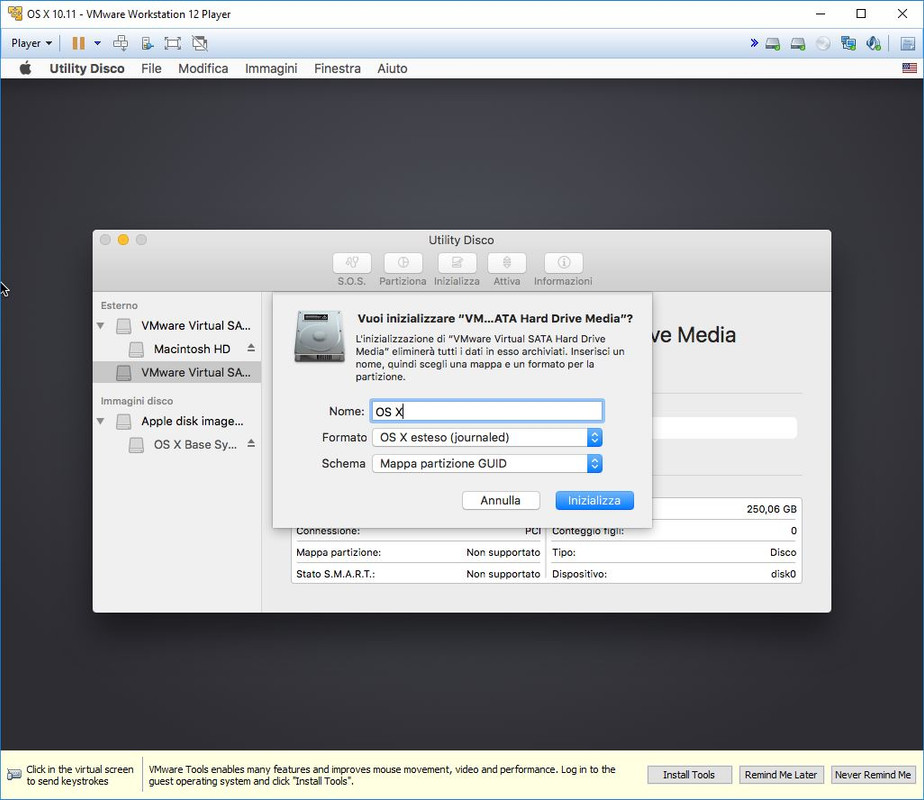Collapse the Apple disk image tree
Image resolution: width=924 pixels, height=800 pixels.
click(101, 421)
